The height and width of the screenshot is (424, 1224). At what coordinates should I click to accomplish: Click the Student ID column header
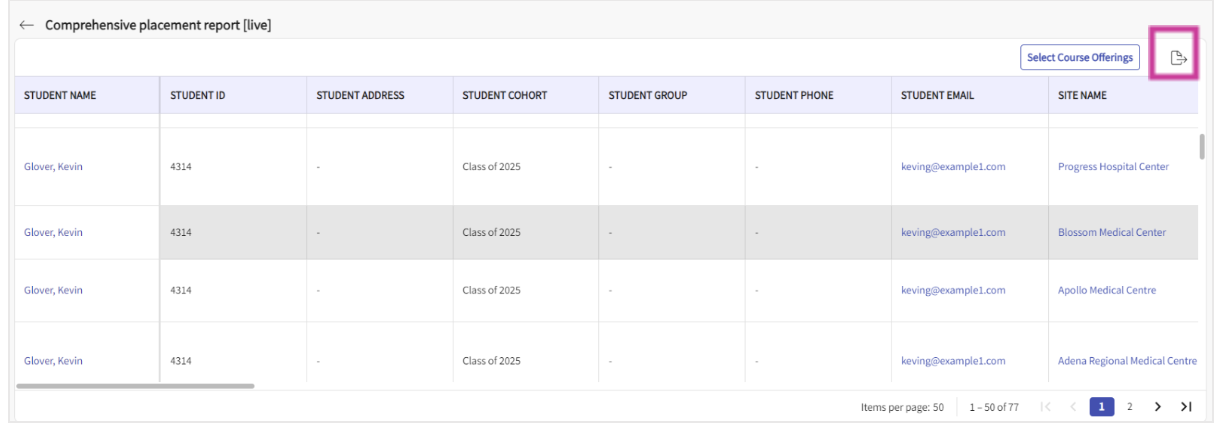click(x=198, y=96)
